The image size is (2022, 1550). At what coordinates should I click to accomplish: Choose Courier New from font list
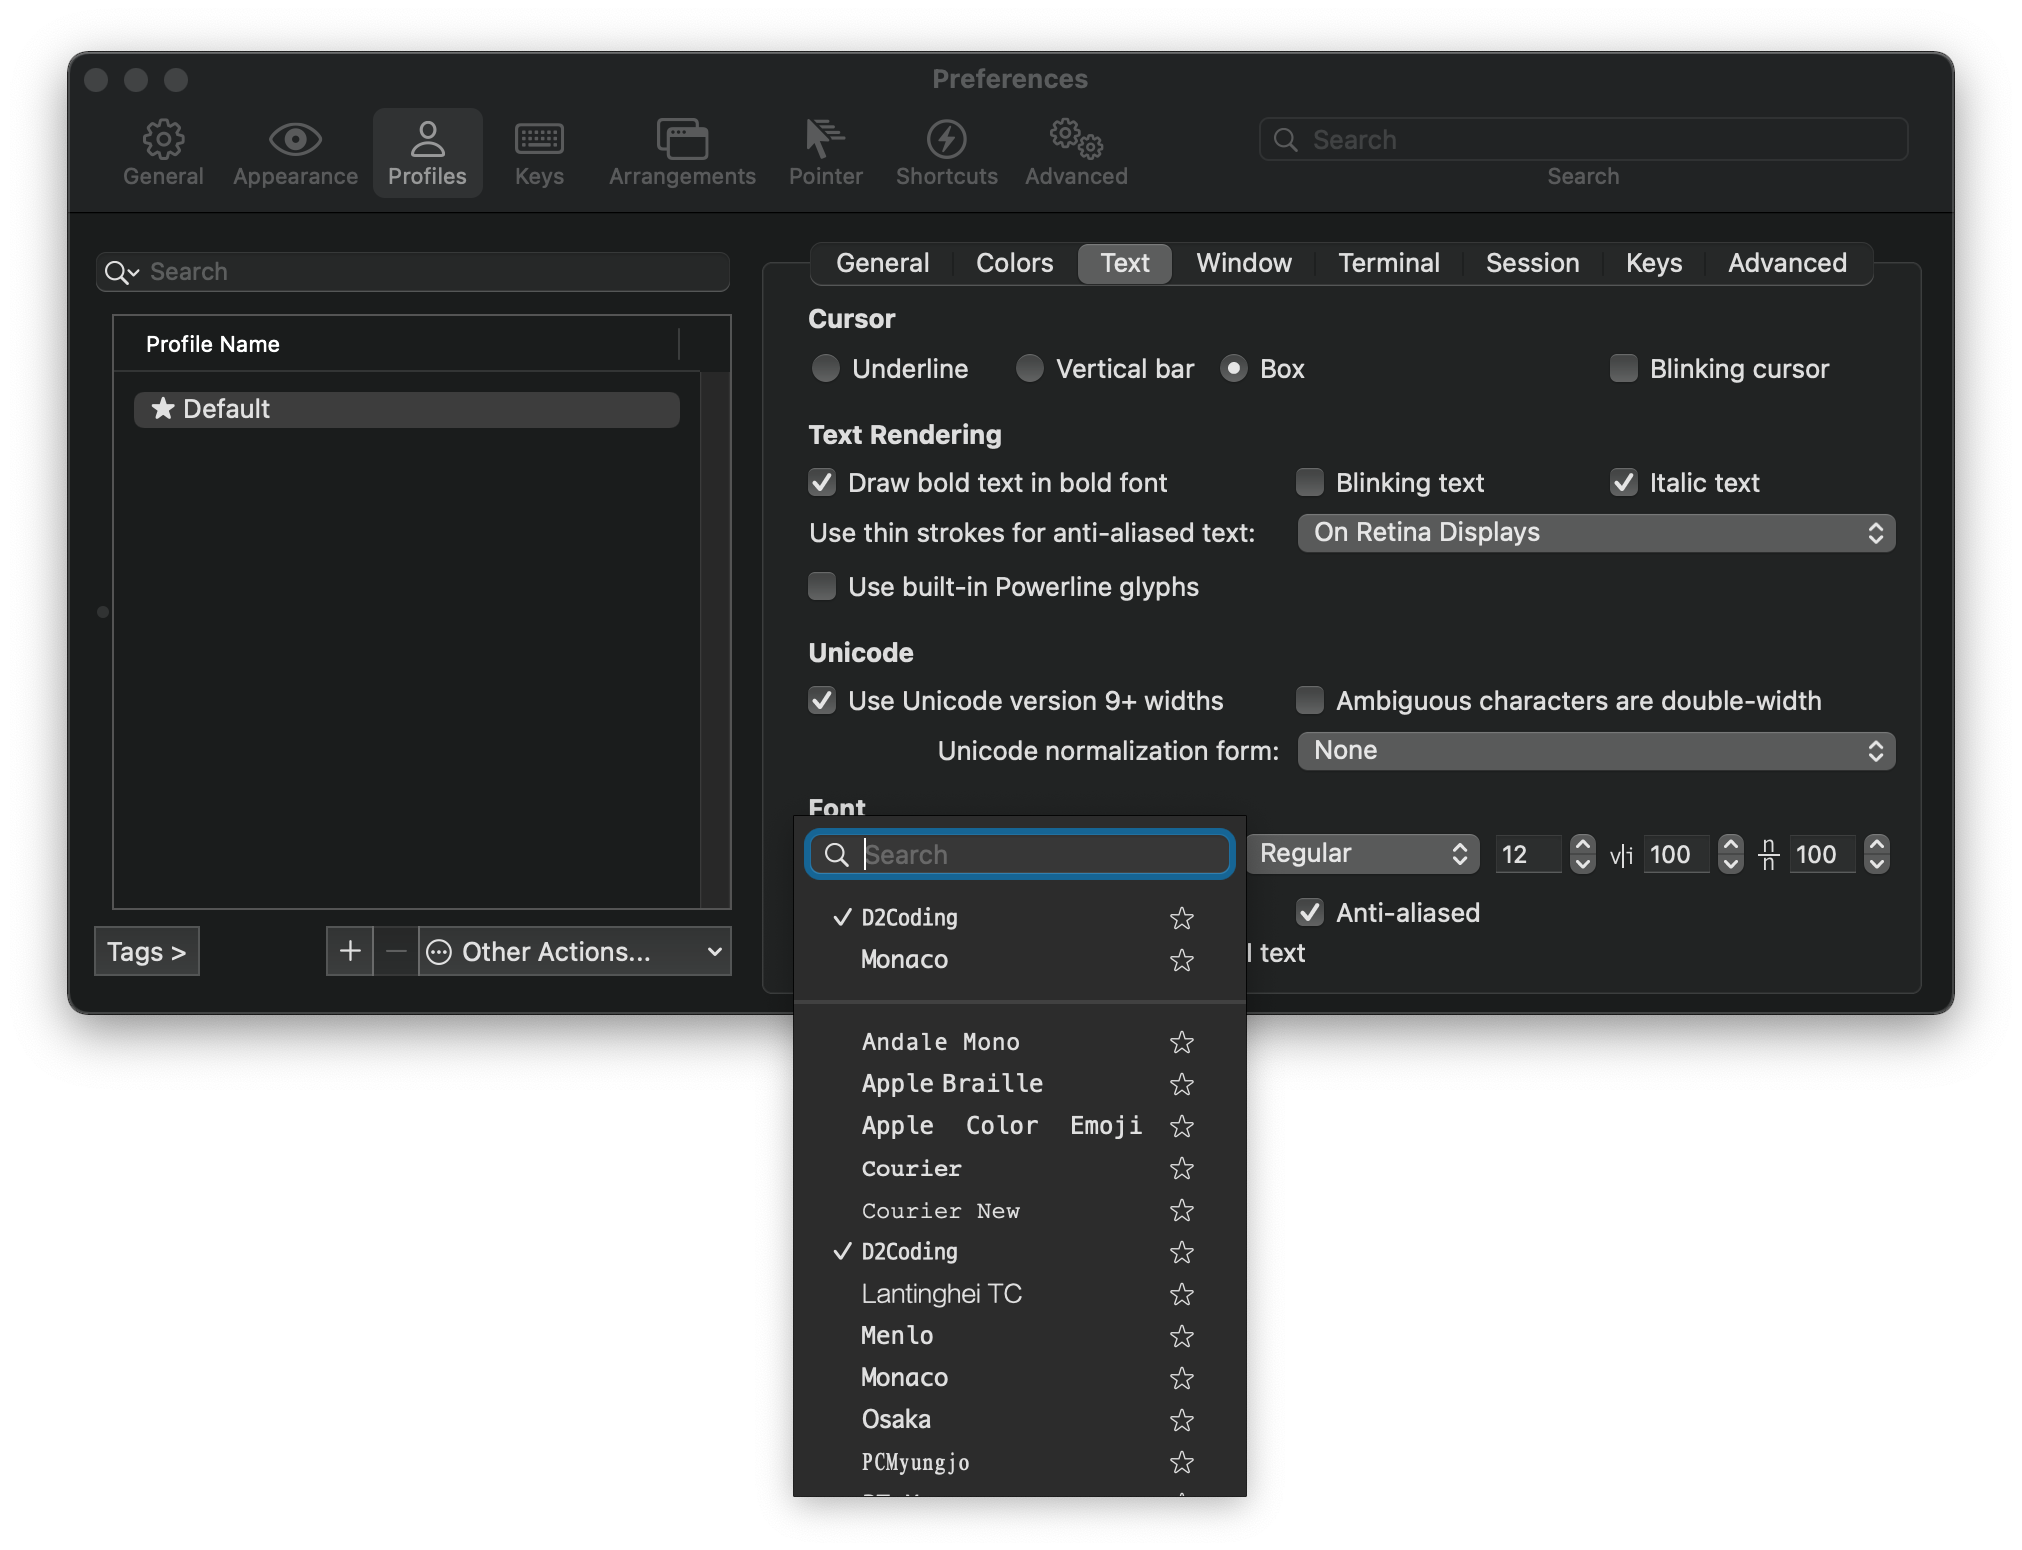(940, 1210)
